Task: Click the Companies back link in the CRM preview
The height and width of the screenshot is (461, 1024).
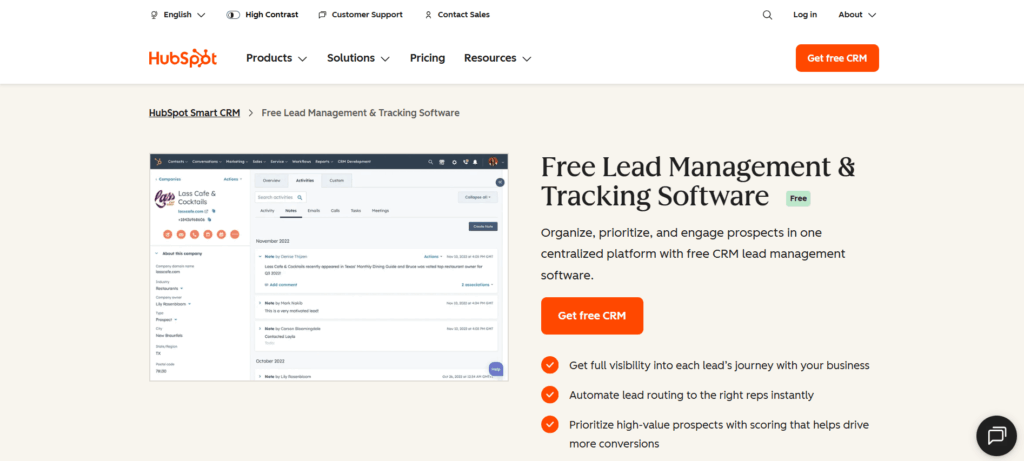Action: tap(168, 179)
